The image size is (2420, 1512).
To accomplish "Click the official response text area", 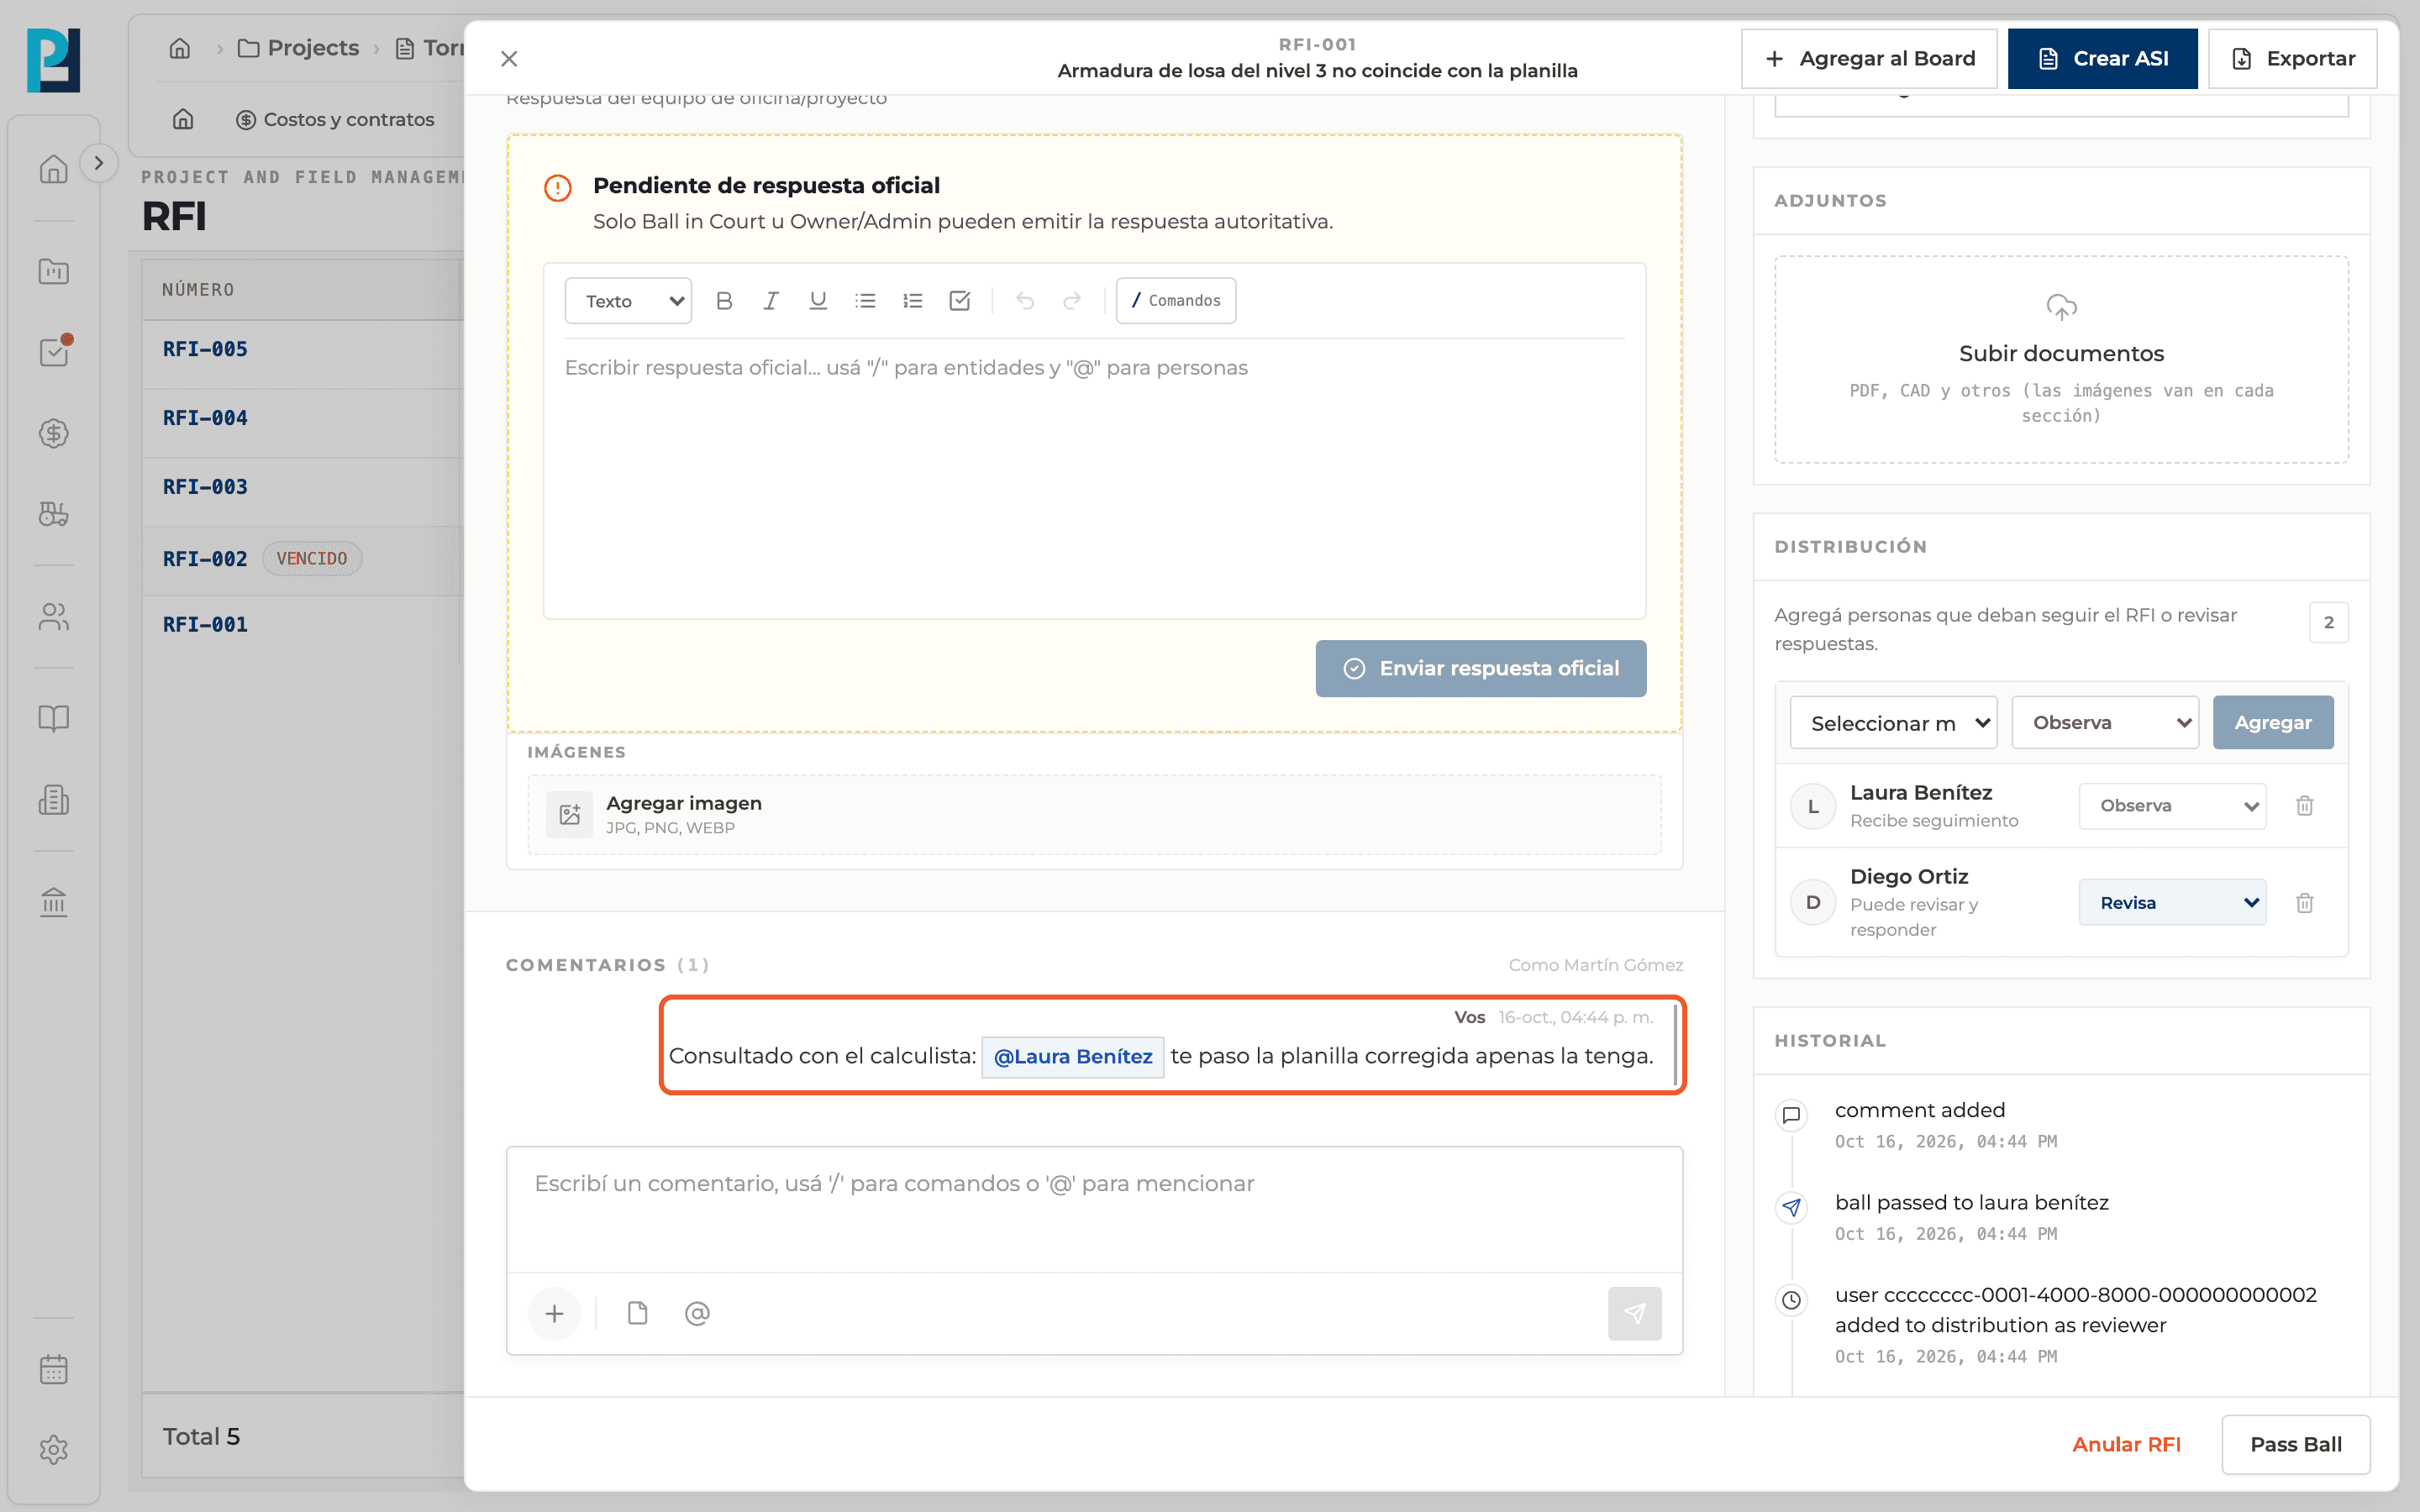I will 1094,478.
